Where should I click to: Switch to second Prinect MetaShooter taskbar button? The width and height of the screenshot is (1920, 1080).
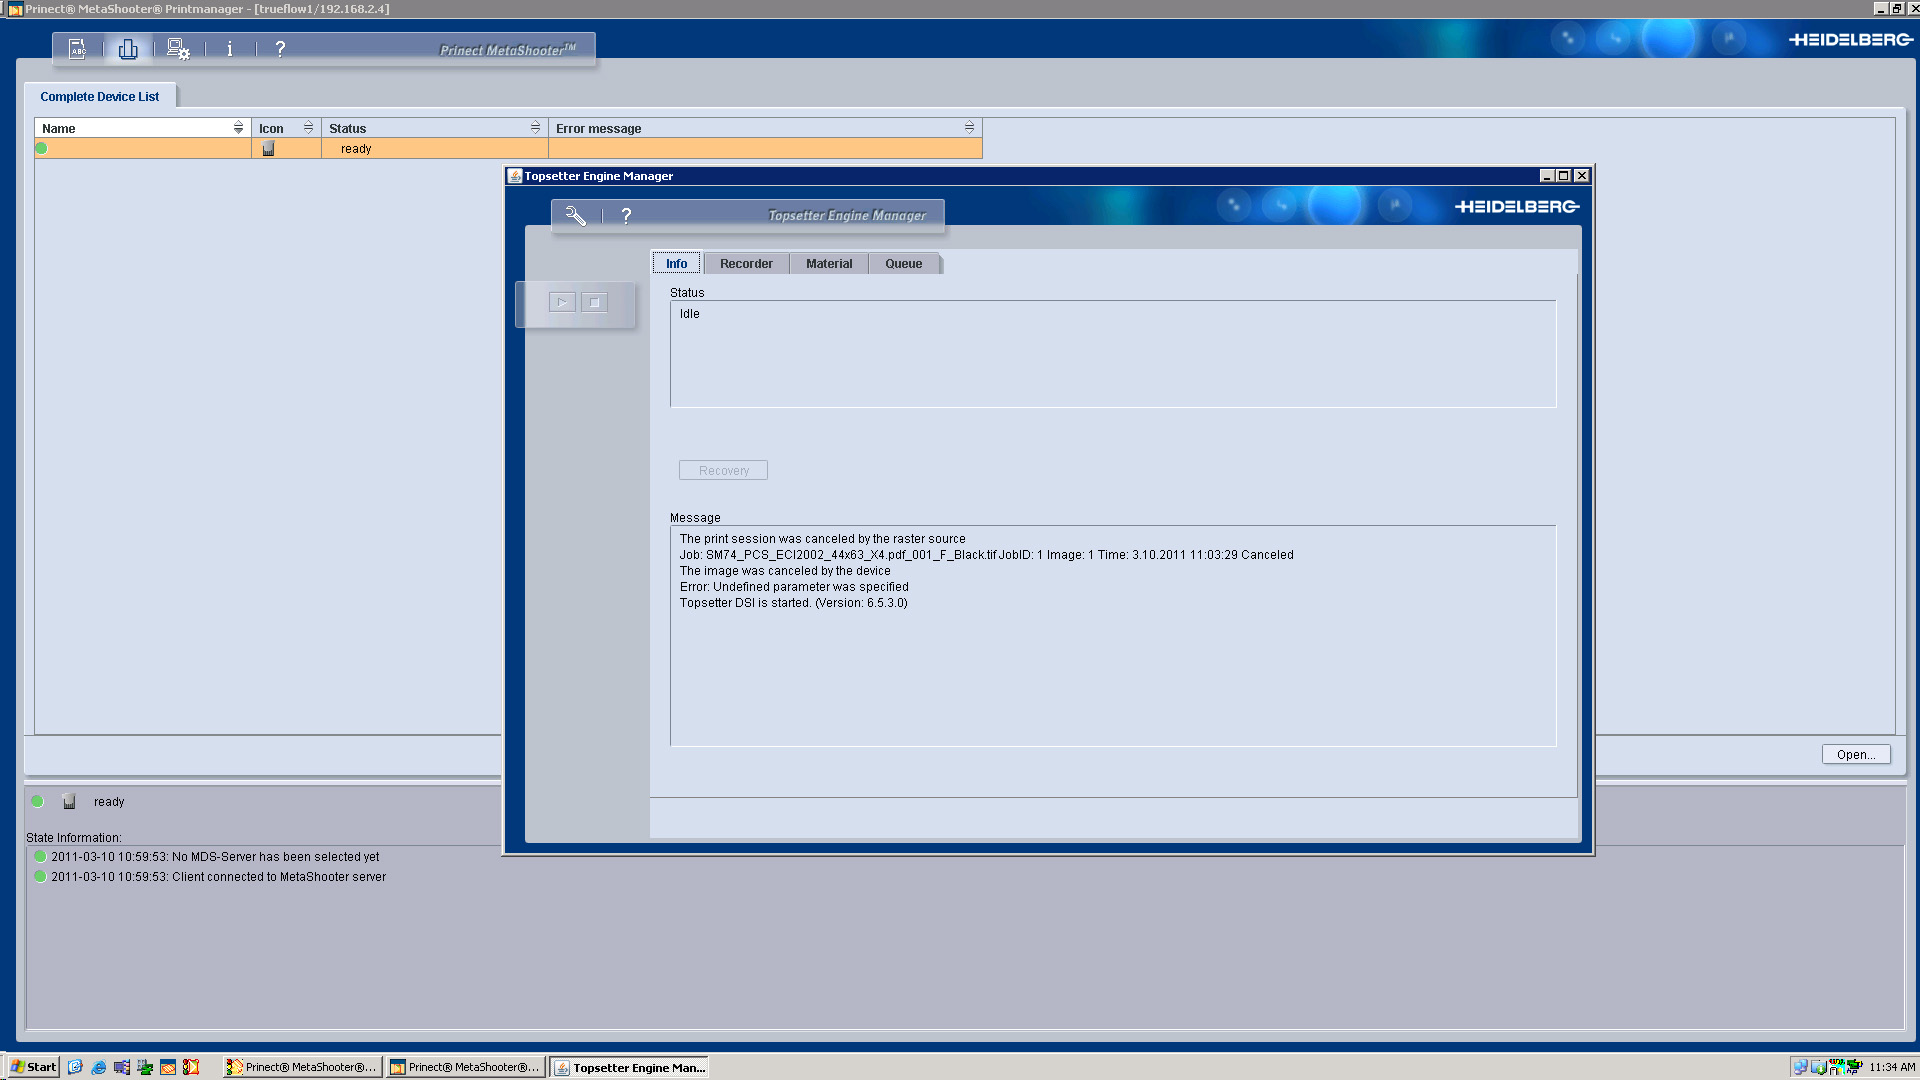click(x=466, y=1067)
